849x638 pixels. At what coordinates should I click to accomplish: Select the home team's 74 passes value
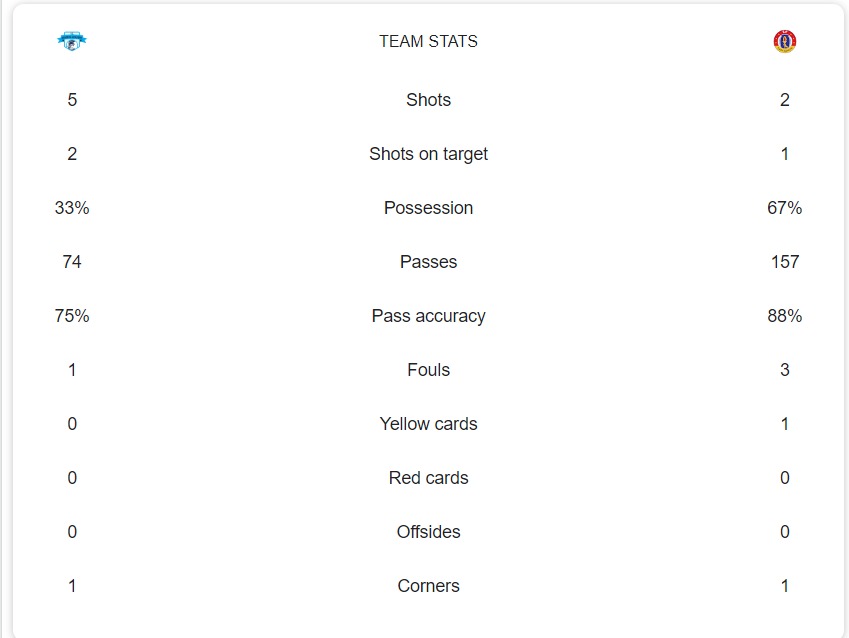[72, 262]
